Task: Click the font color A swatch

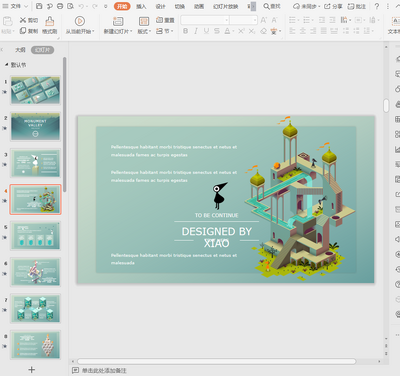Action: 227,31
